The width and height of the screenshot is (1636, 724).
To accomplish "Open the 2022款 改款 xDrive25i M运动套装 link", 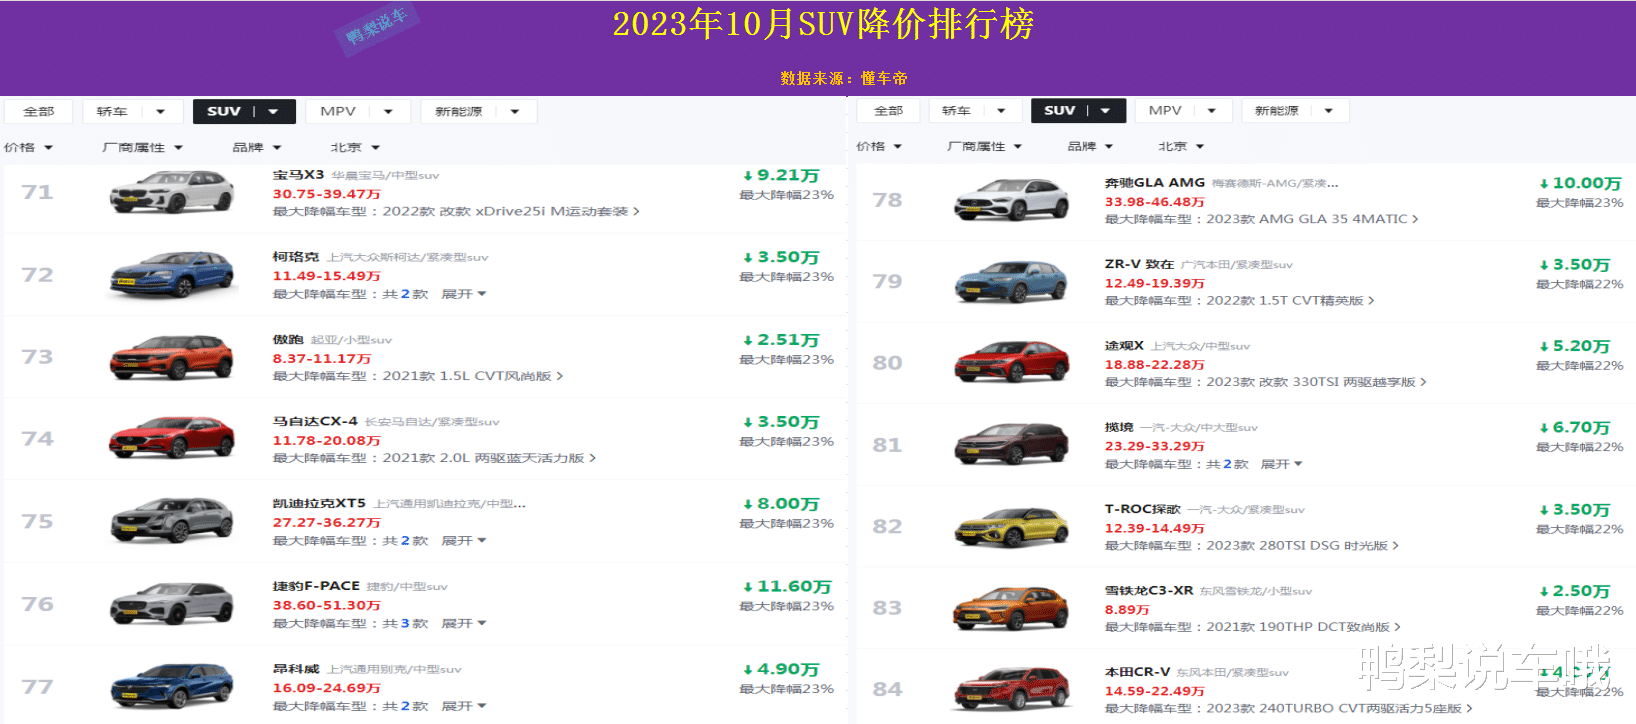I will [510, 211].
